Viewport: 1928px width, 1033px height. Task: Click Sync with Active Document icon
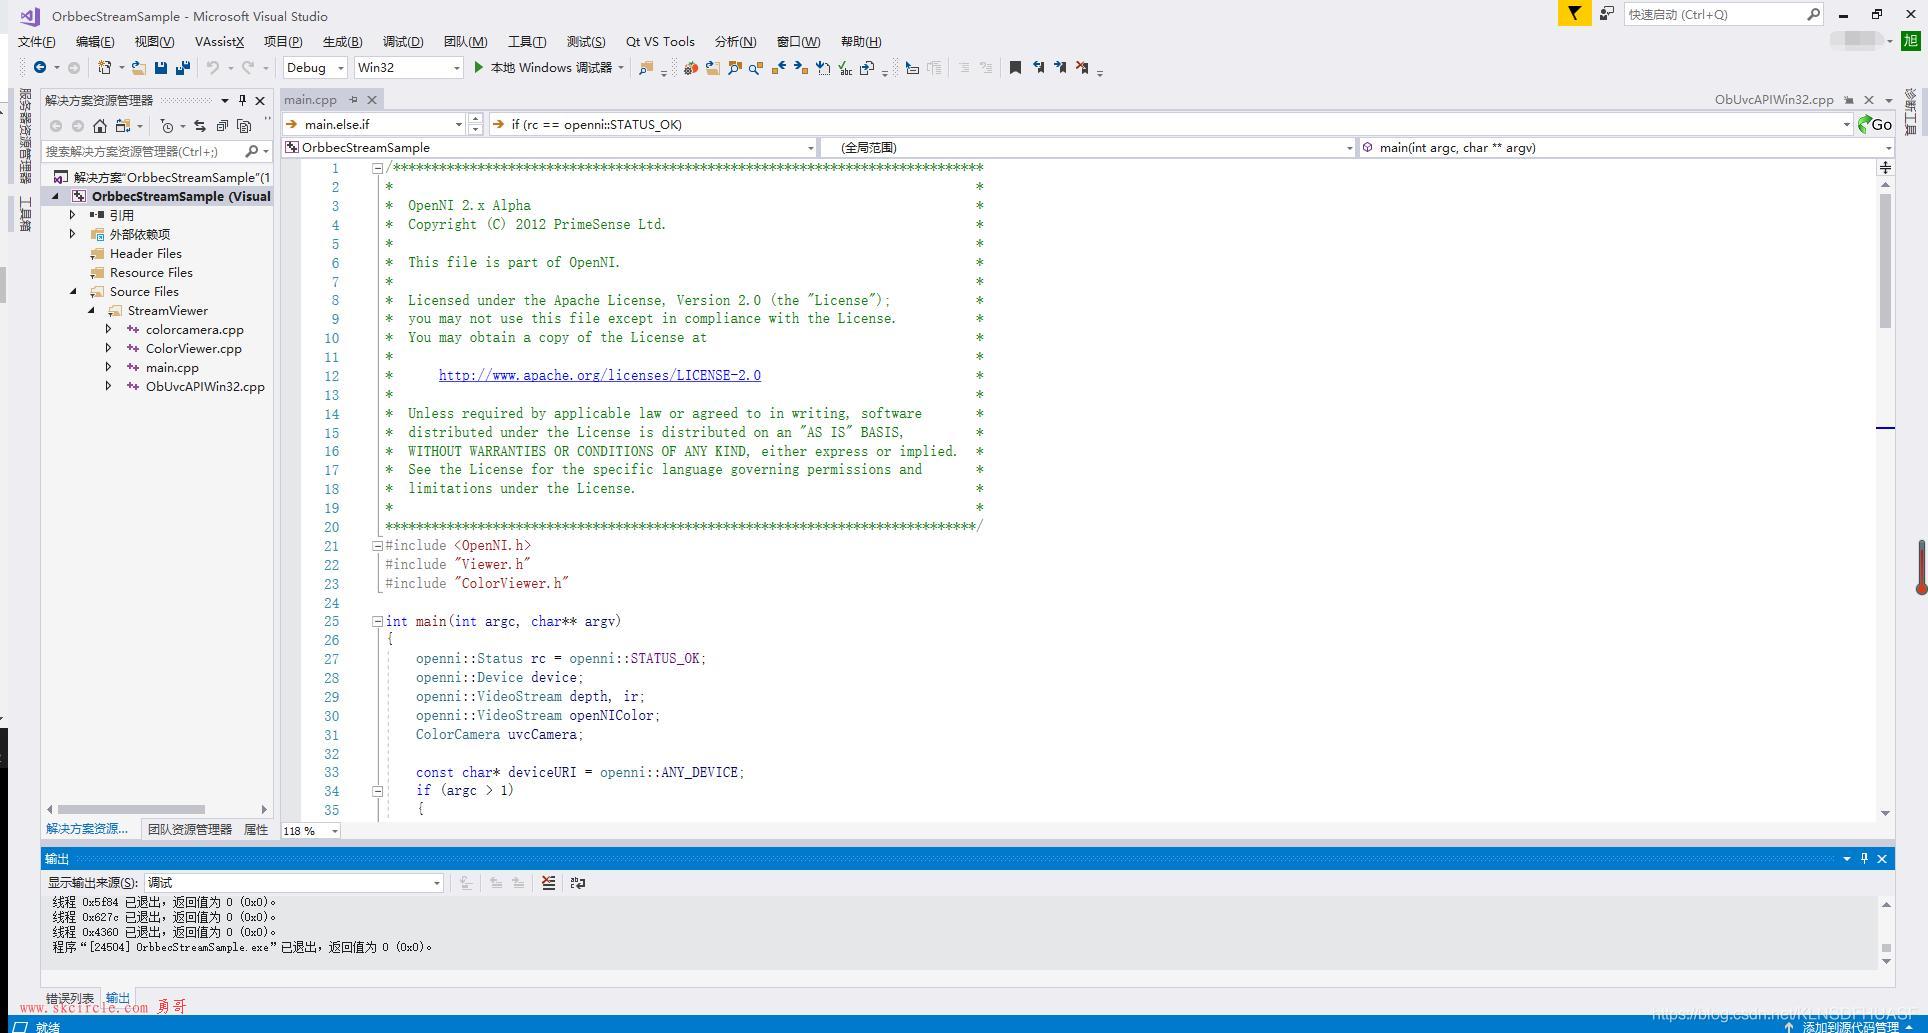tap(200, 126)
